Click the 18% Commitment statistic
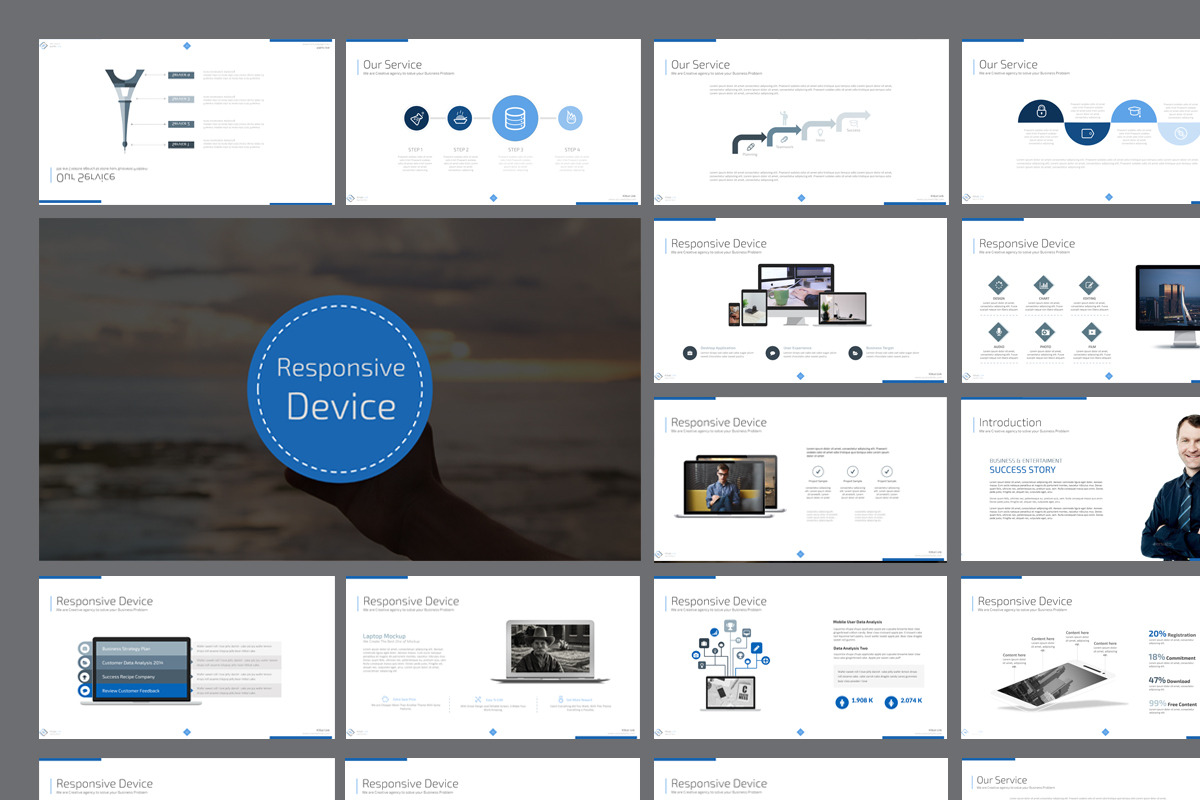The height and width of the screenshot is (800, 1200). 1171,657
